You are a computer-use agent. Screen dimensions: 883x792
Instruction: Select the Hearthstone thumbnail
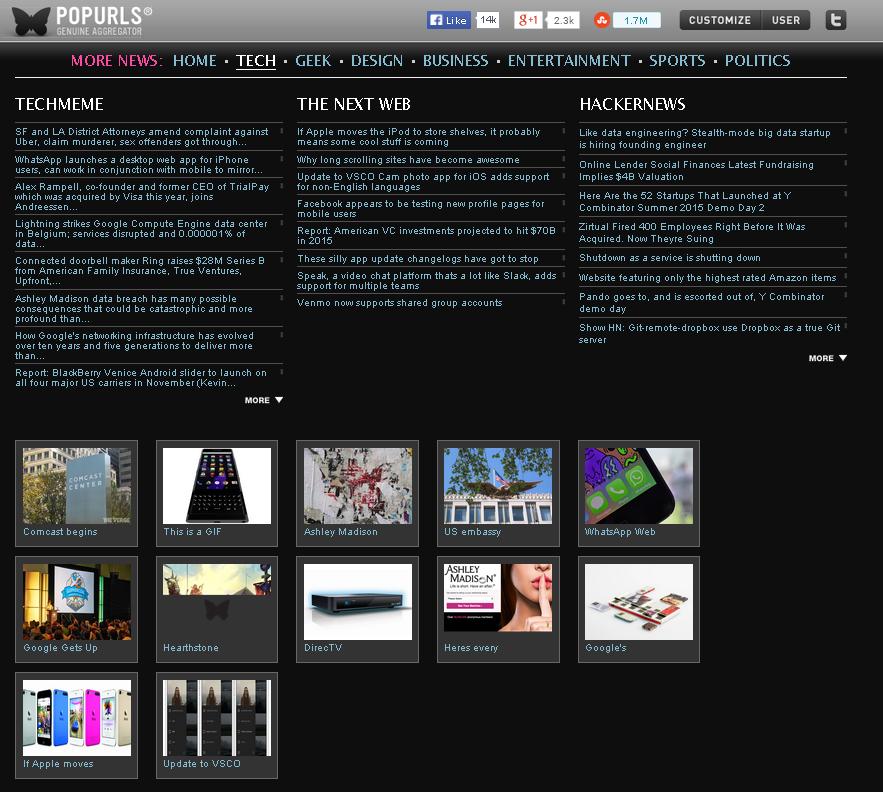pyautogui.click(x=217, y=602)
